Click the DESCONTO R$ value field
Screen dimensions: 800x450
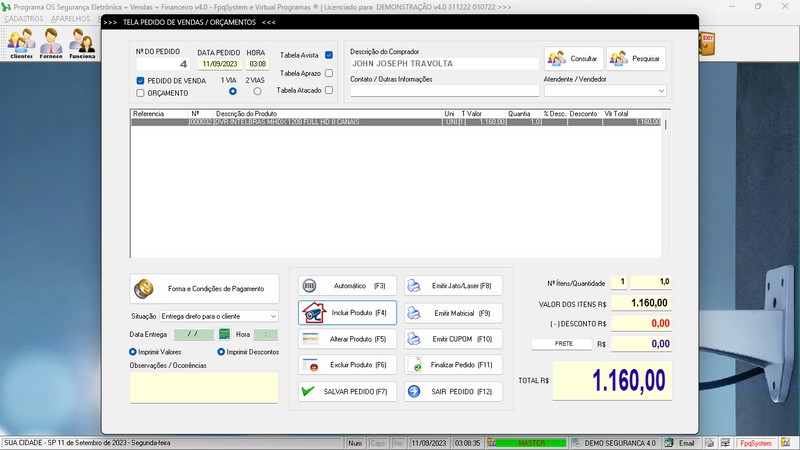pyautogui.click(x=641, y=323)
